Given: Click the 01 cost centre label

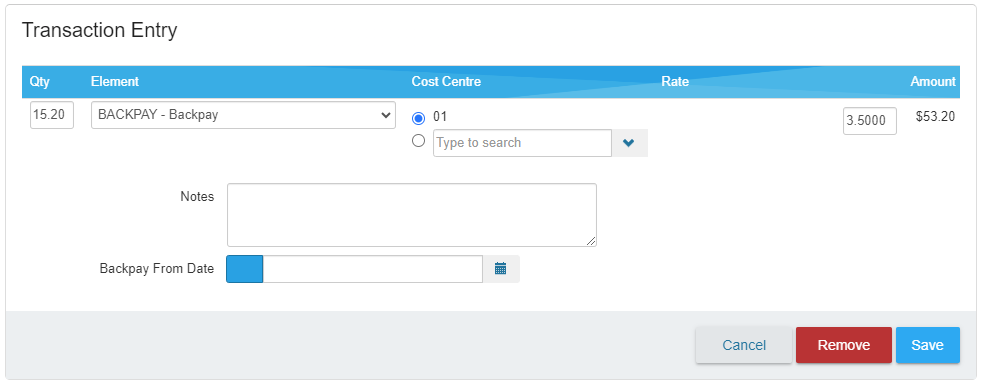Looking at the screenshot, I should 440,117.
